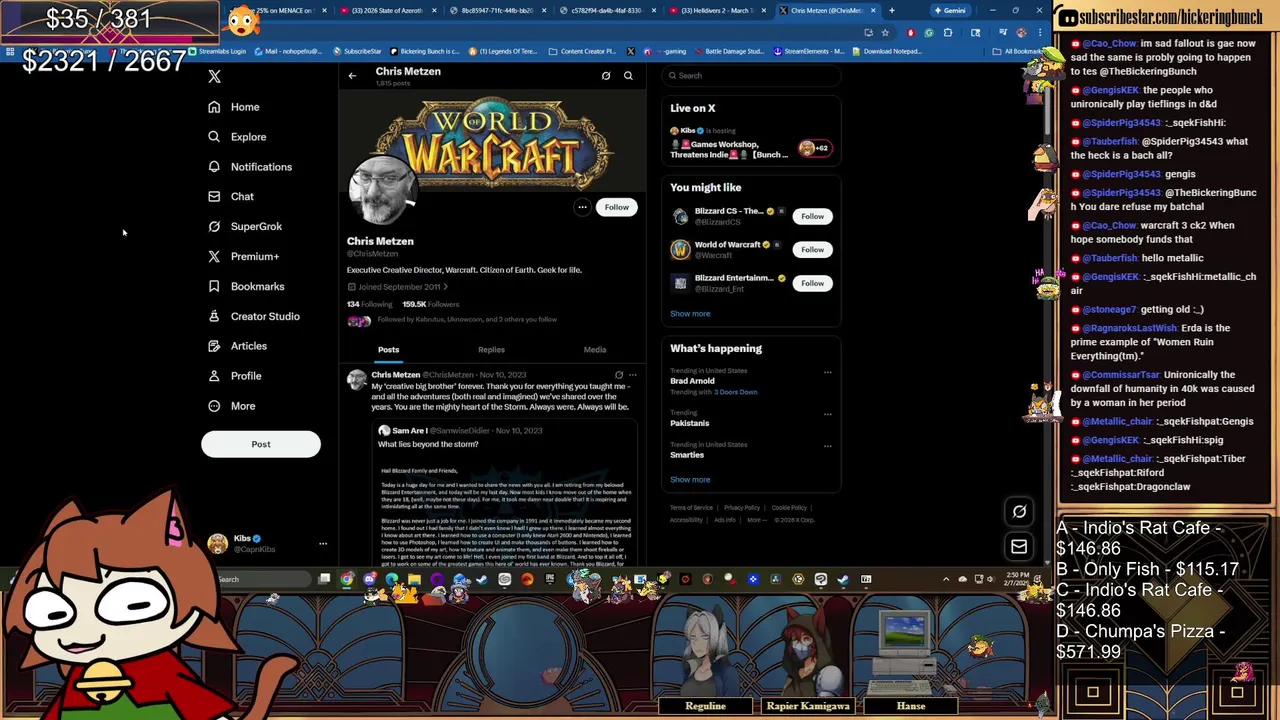
Task: Open Terms of Service footer link
Action: click(x=691, y=508)
